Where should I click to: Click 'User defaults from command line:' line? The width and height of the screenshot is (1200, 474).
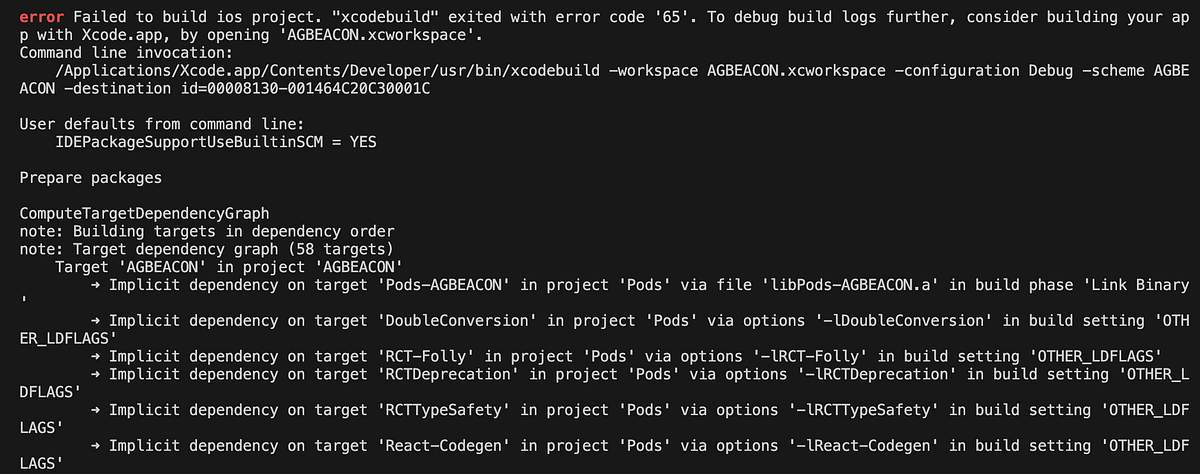161,125
